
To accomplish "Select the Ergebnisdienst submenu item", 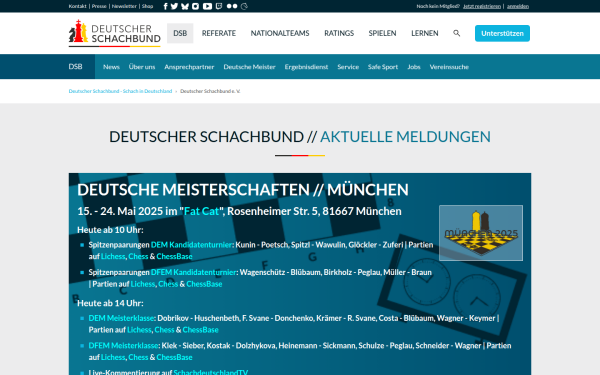I will (306, 67).
